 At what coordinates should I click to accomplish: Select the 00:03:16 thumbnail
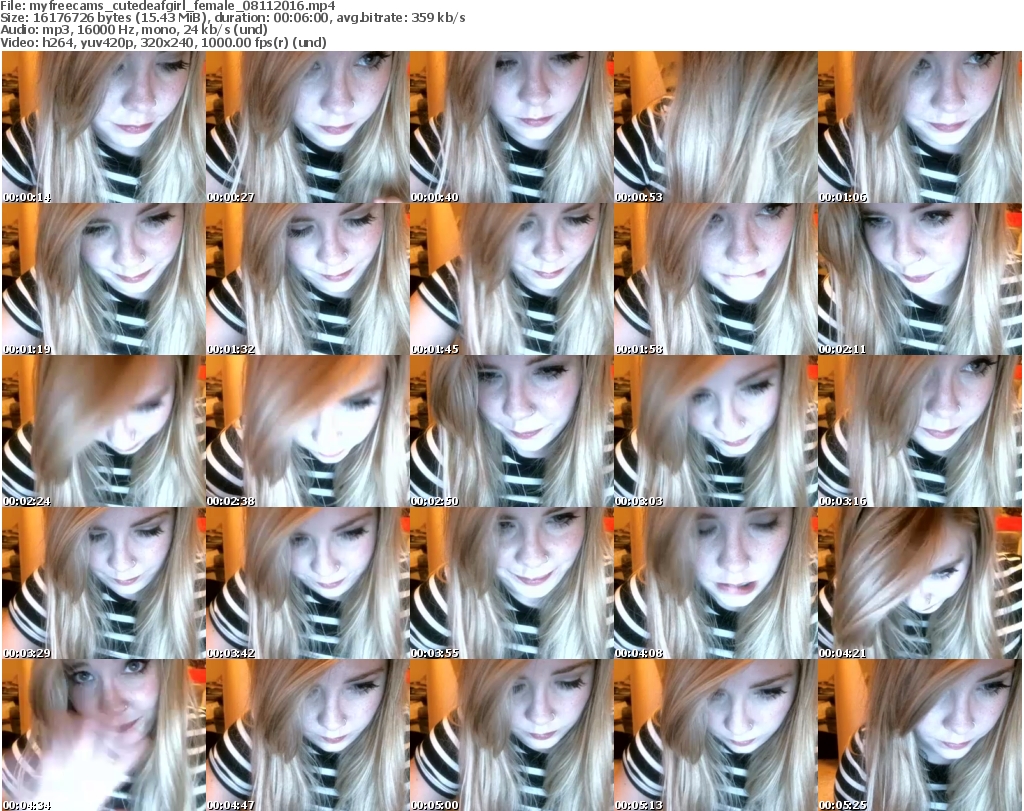point(919,431)
